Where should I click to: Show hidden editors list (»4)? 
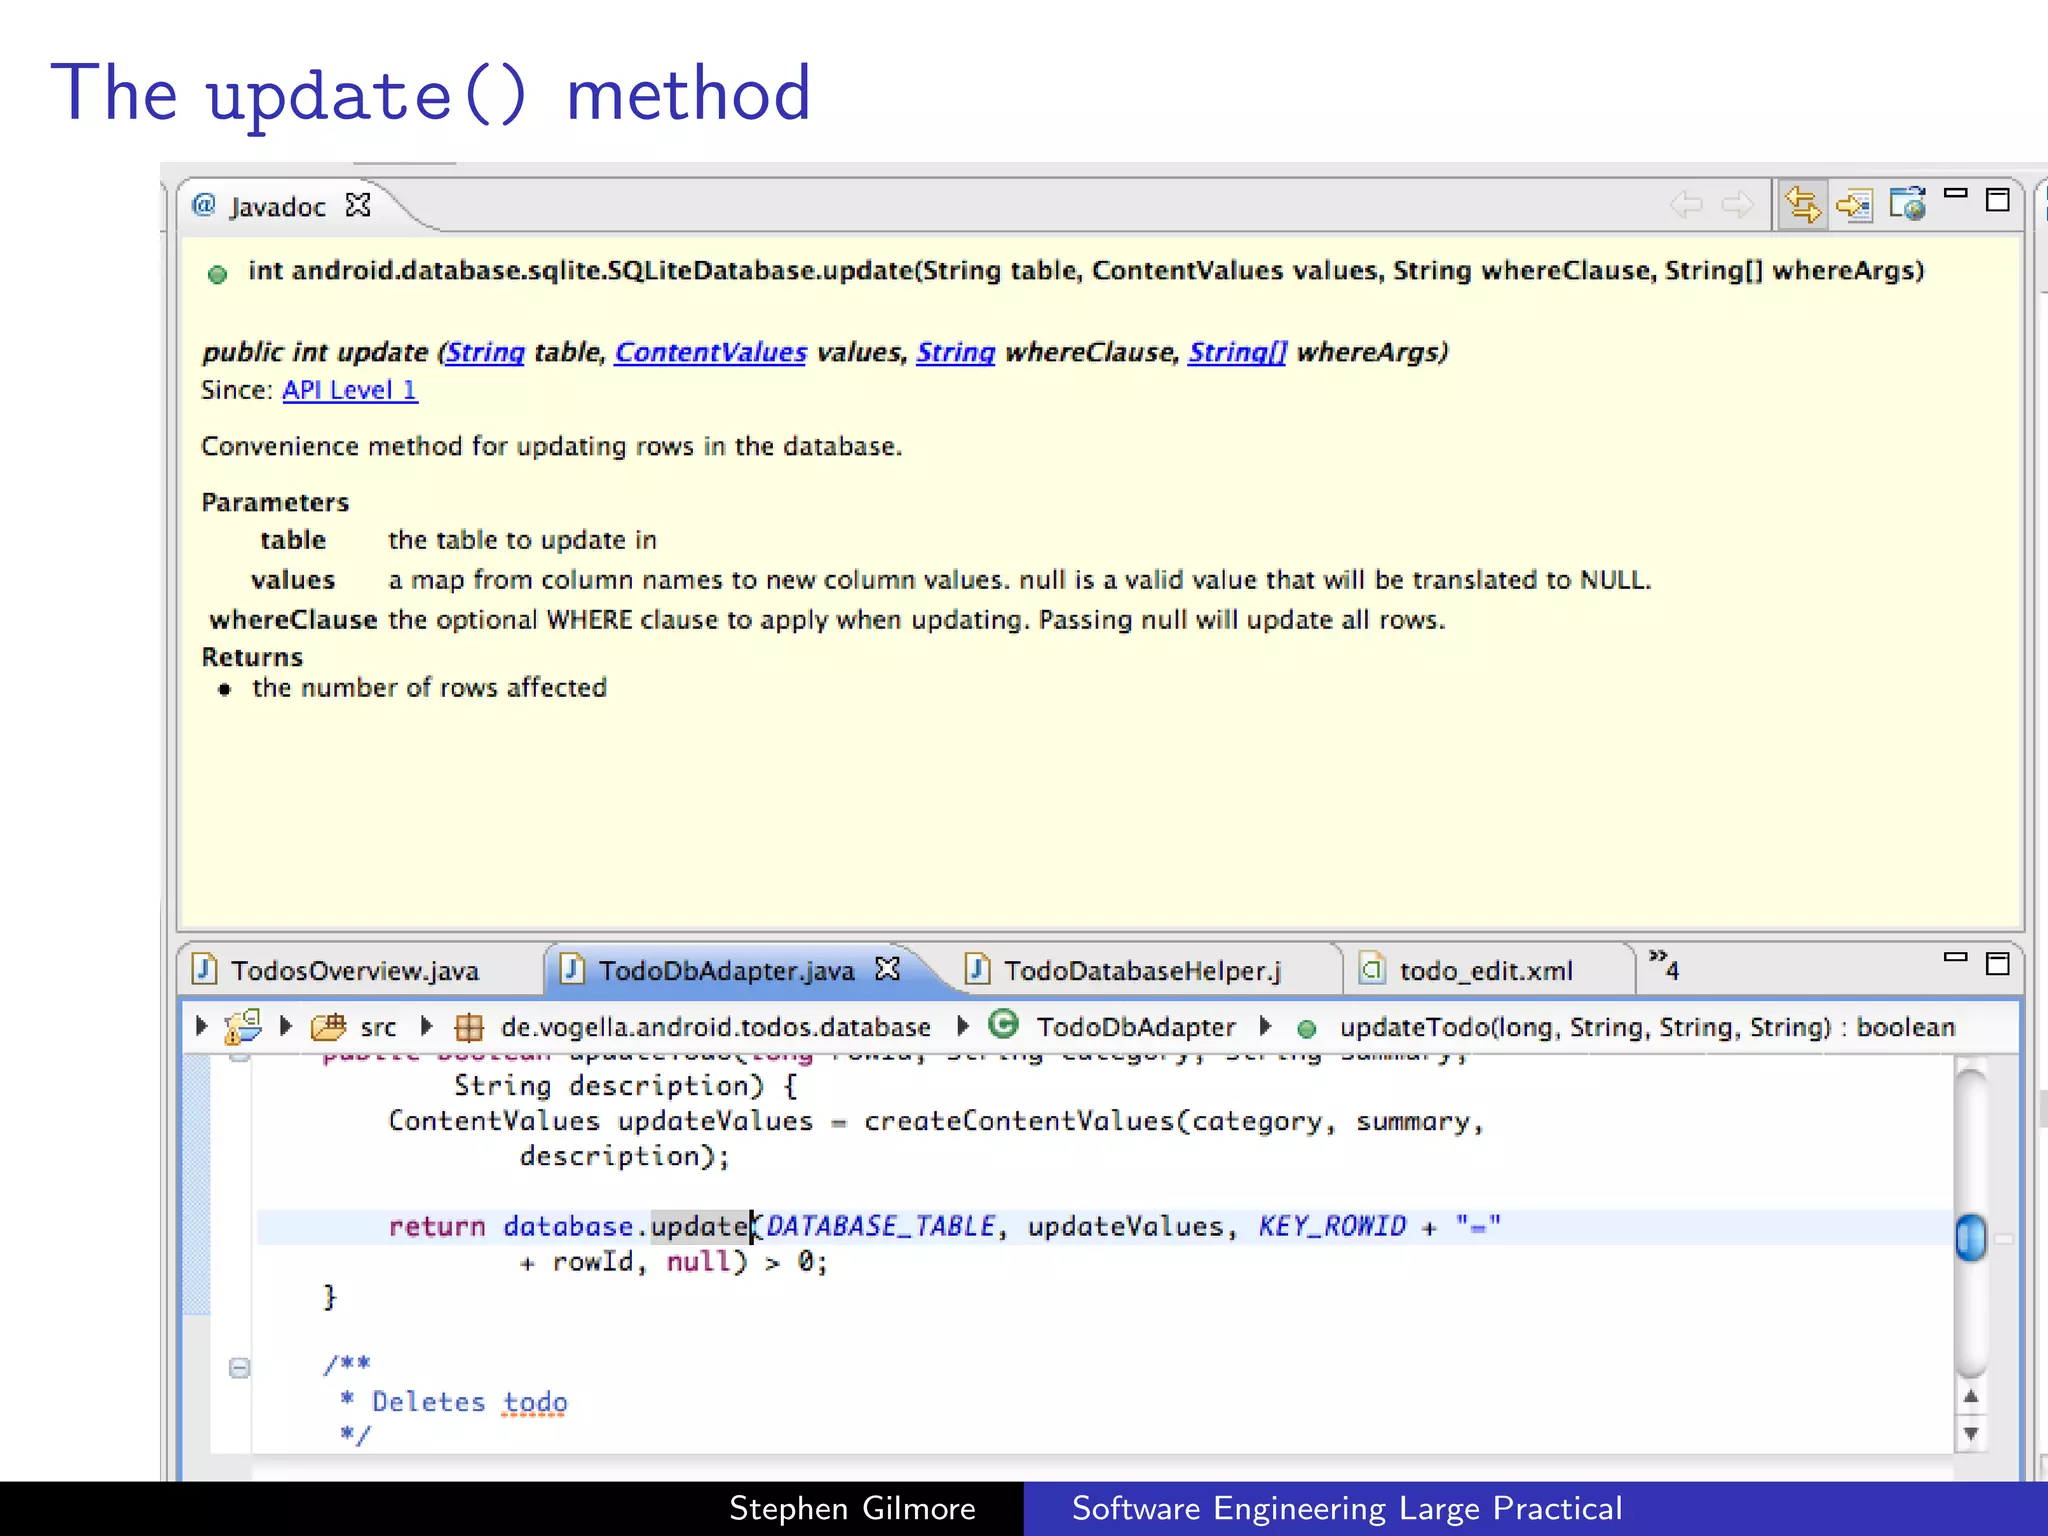(1664, 965)
